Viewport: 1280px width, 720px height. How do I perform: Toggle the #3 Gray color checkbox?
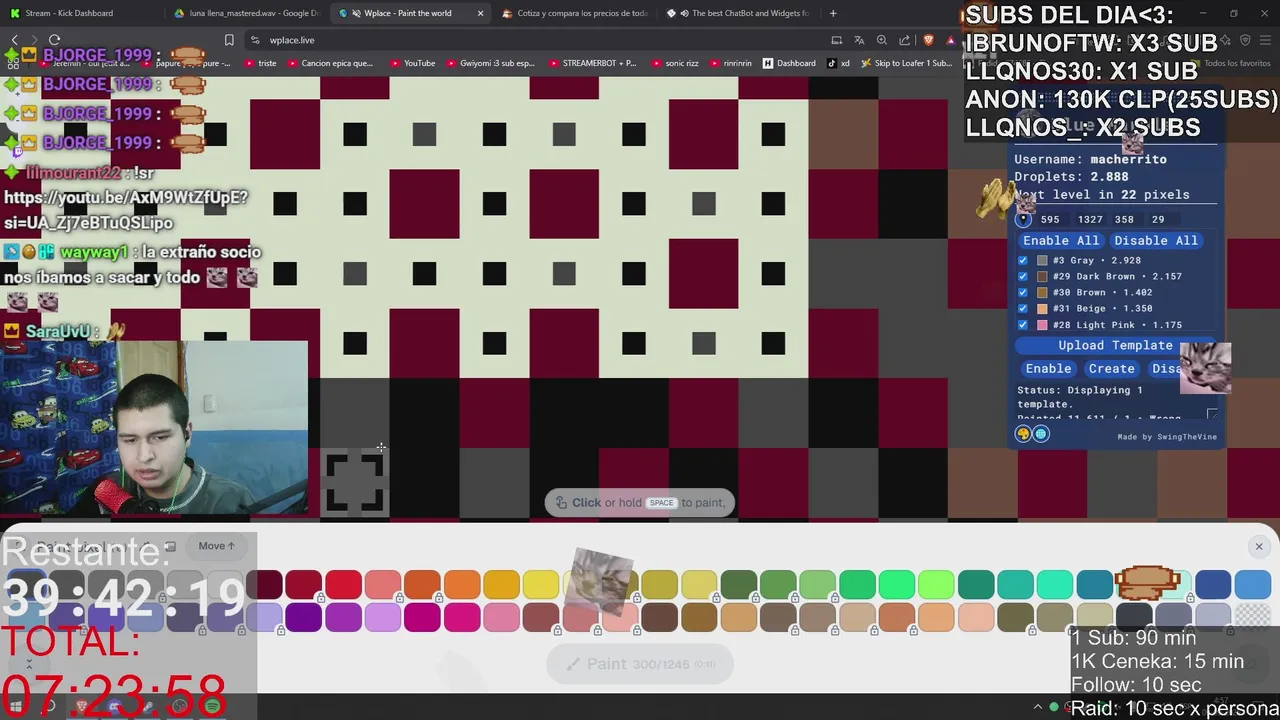[1022, 260]
